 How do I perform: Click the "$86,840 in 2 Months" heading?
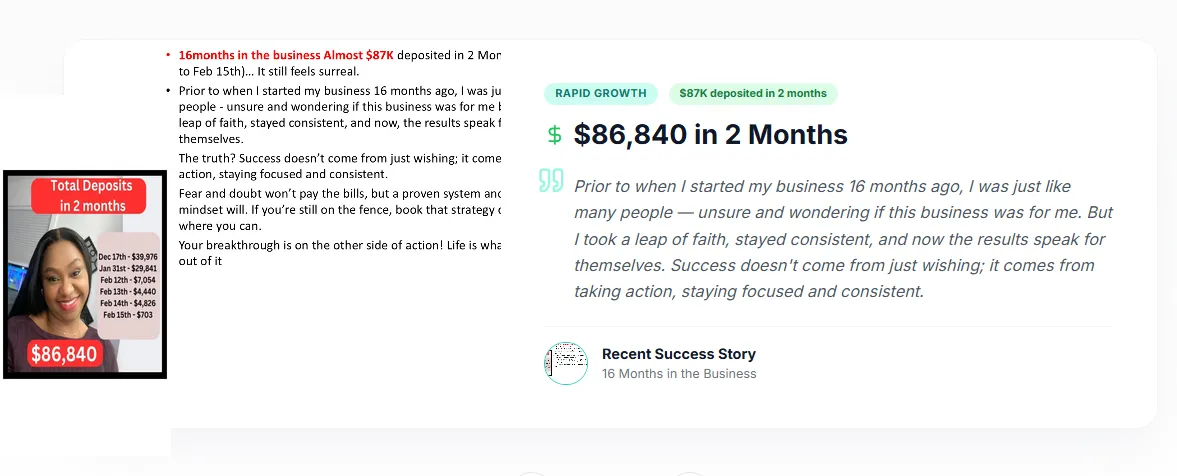coord(710,135)
